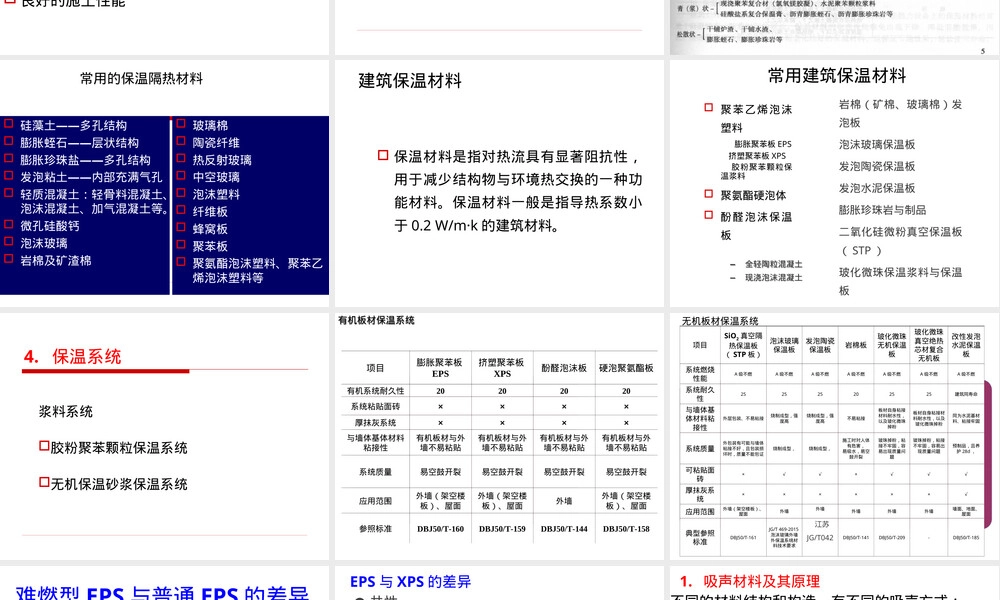Click the bullet 酚醛泡沫保温板
Screen dimensions: 1000x600
[x=756, y=226]
